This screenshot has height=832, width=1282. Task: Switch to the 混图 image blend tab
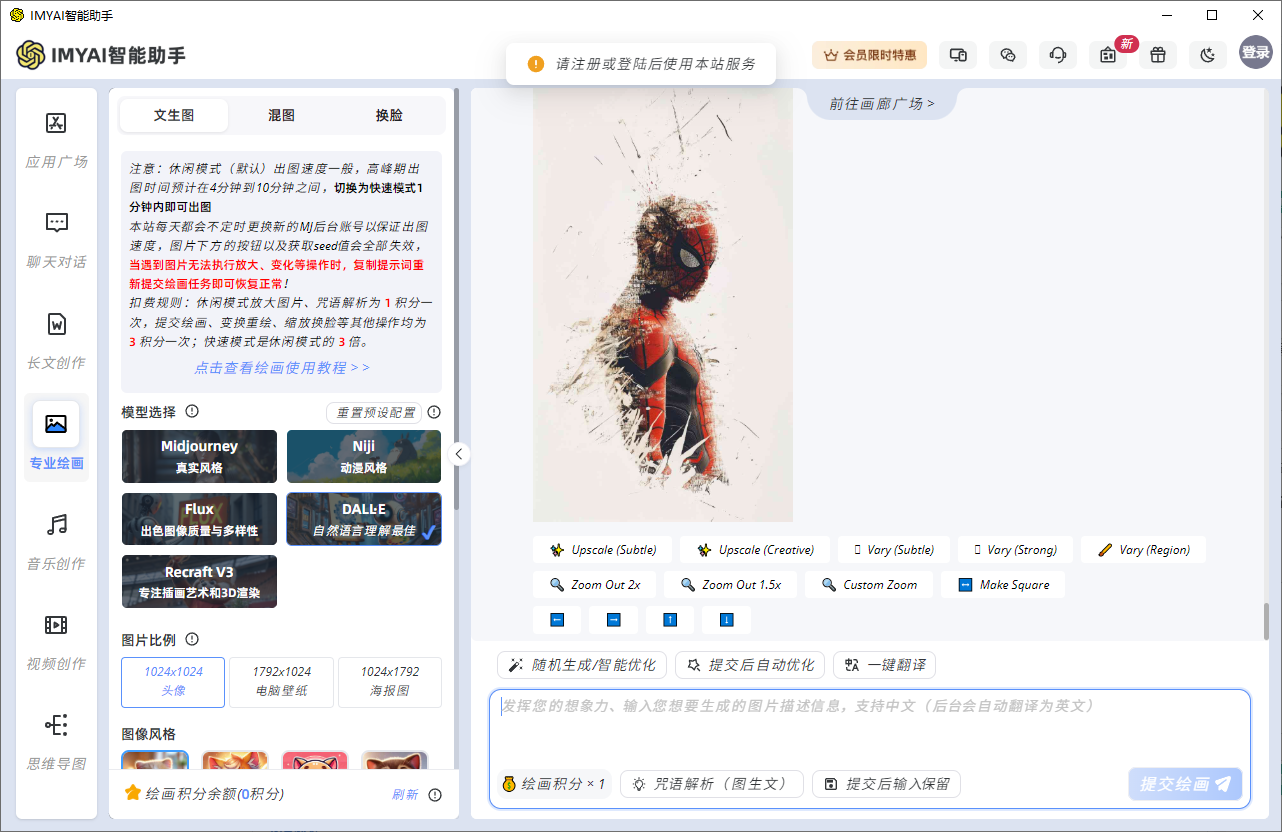(282, 116)
